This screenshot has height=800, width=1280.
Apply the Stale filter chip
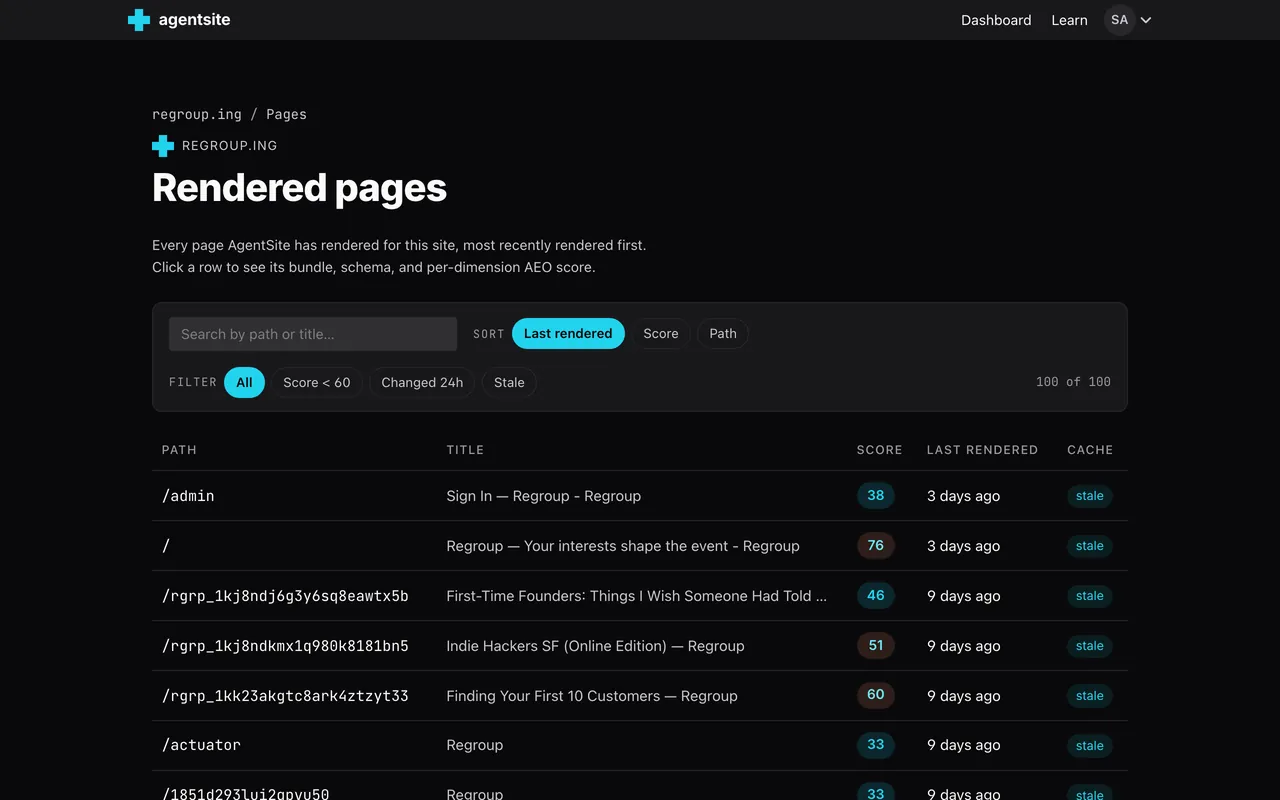(x=509, y=382)
